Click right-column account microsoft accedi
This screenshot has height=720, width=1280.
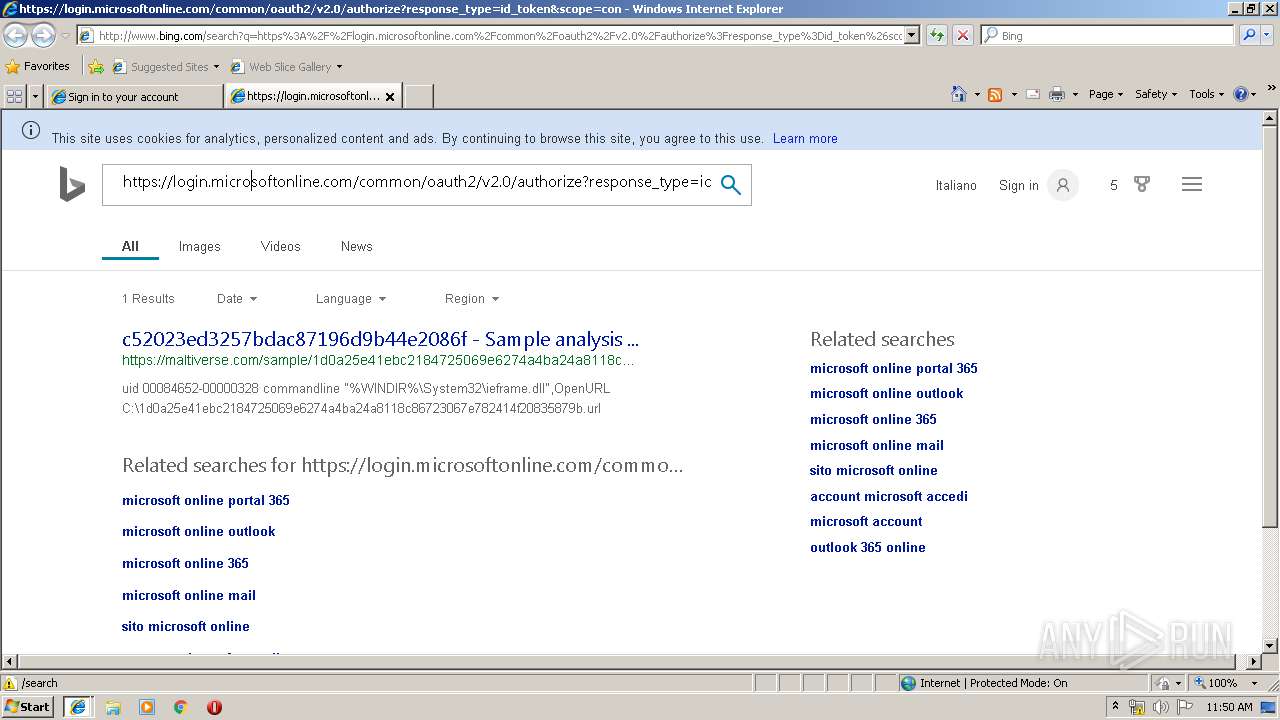tap(889, 496)
